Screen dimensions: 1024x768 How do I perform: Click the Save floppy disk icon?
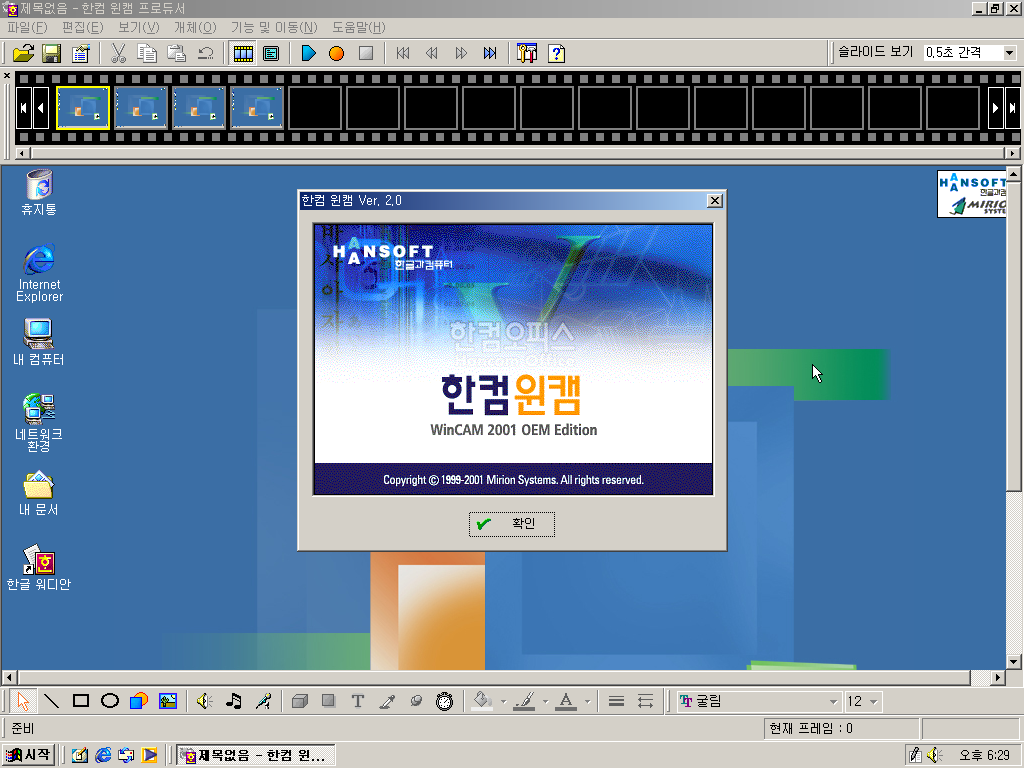coord(52,53)
